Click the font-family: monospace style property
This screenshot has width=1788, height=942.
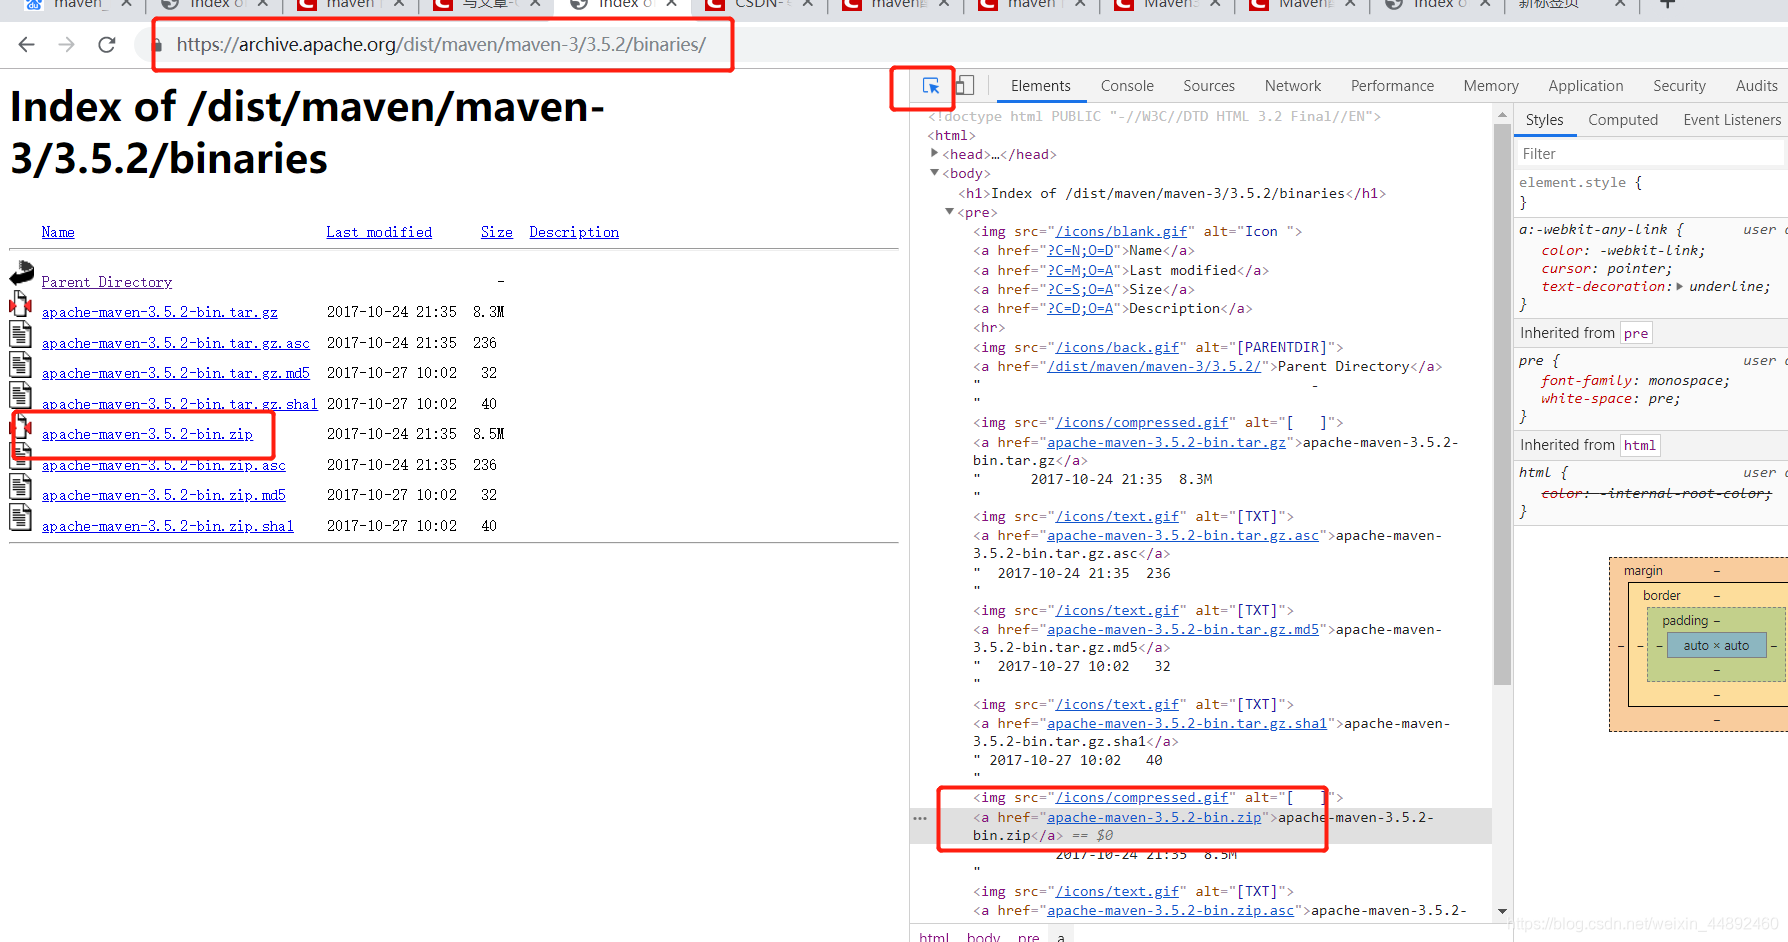coord(1635,381)
